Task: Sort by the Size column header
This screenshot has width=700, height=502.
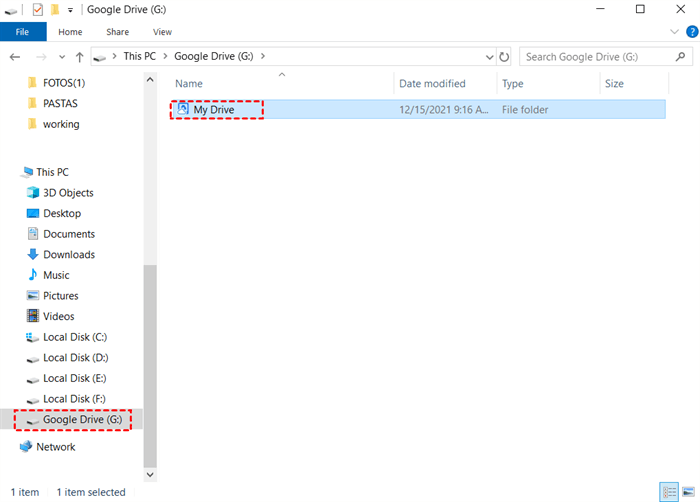Action: (614, 84)
